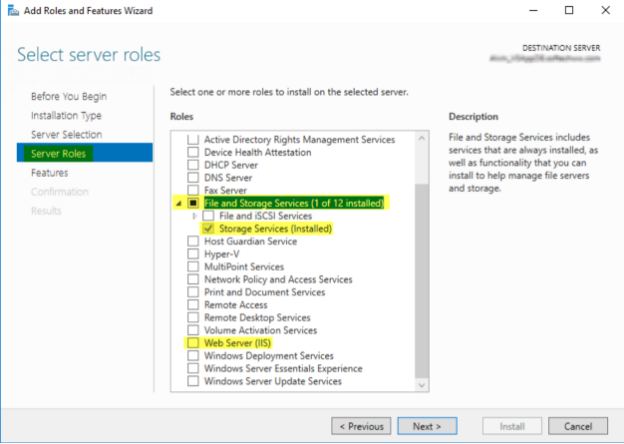Image resolution: width=624 pixels, height=444 pixels.
Task: Switch to the Server Selection step
Action: tap(66, 134)
